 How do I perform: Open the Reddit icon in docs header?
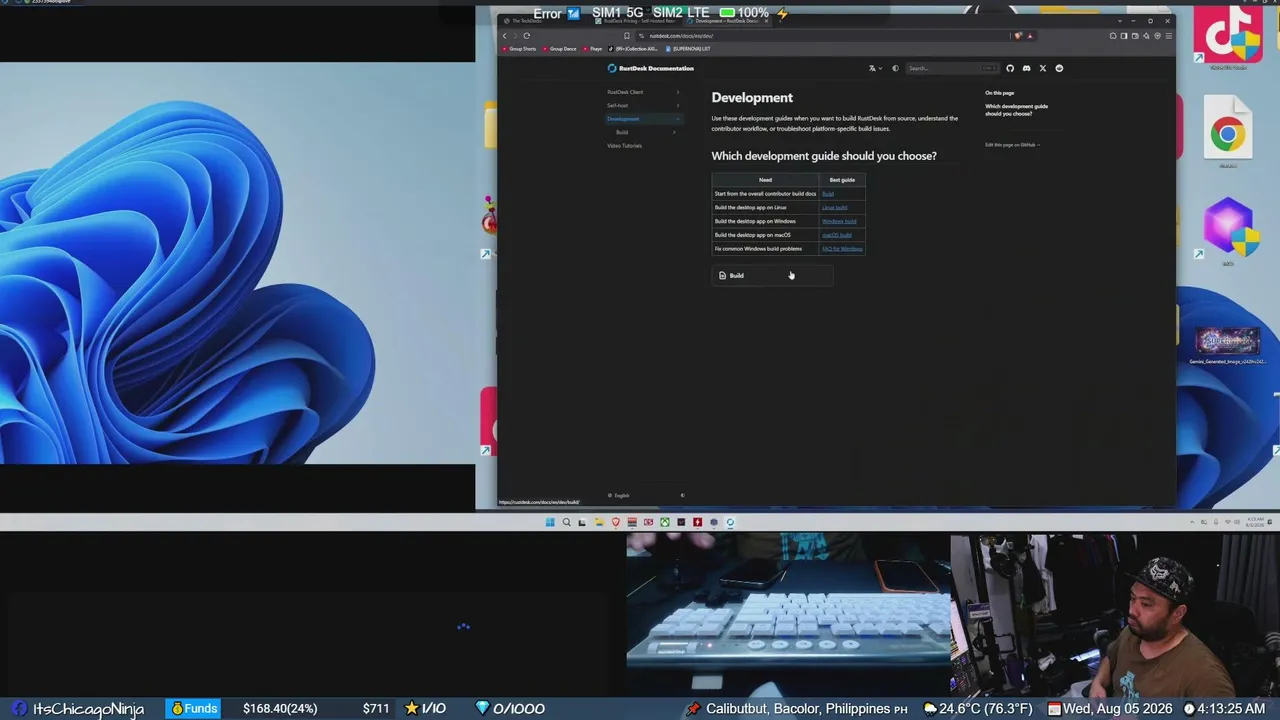(1059, 68)
